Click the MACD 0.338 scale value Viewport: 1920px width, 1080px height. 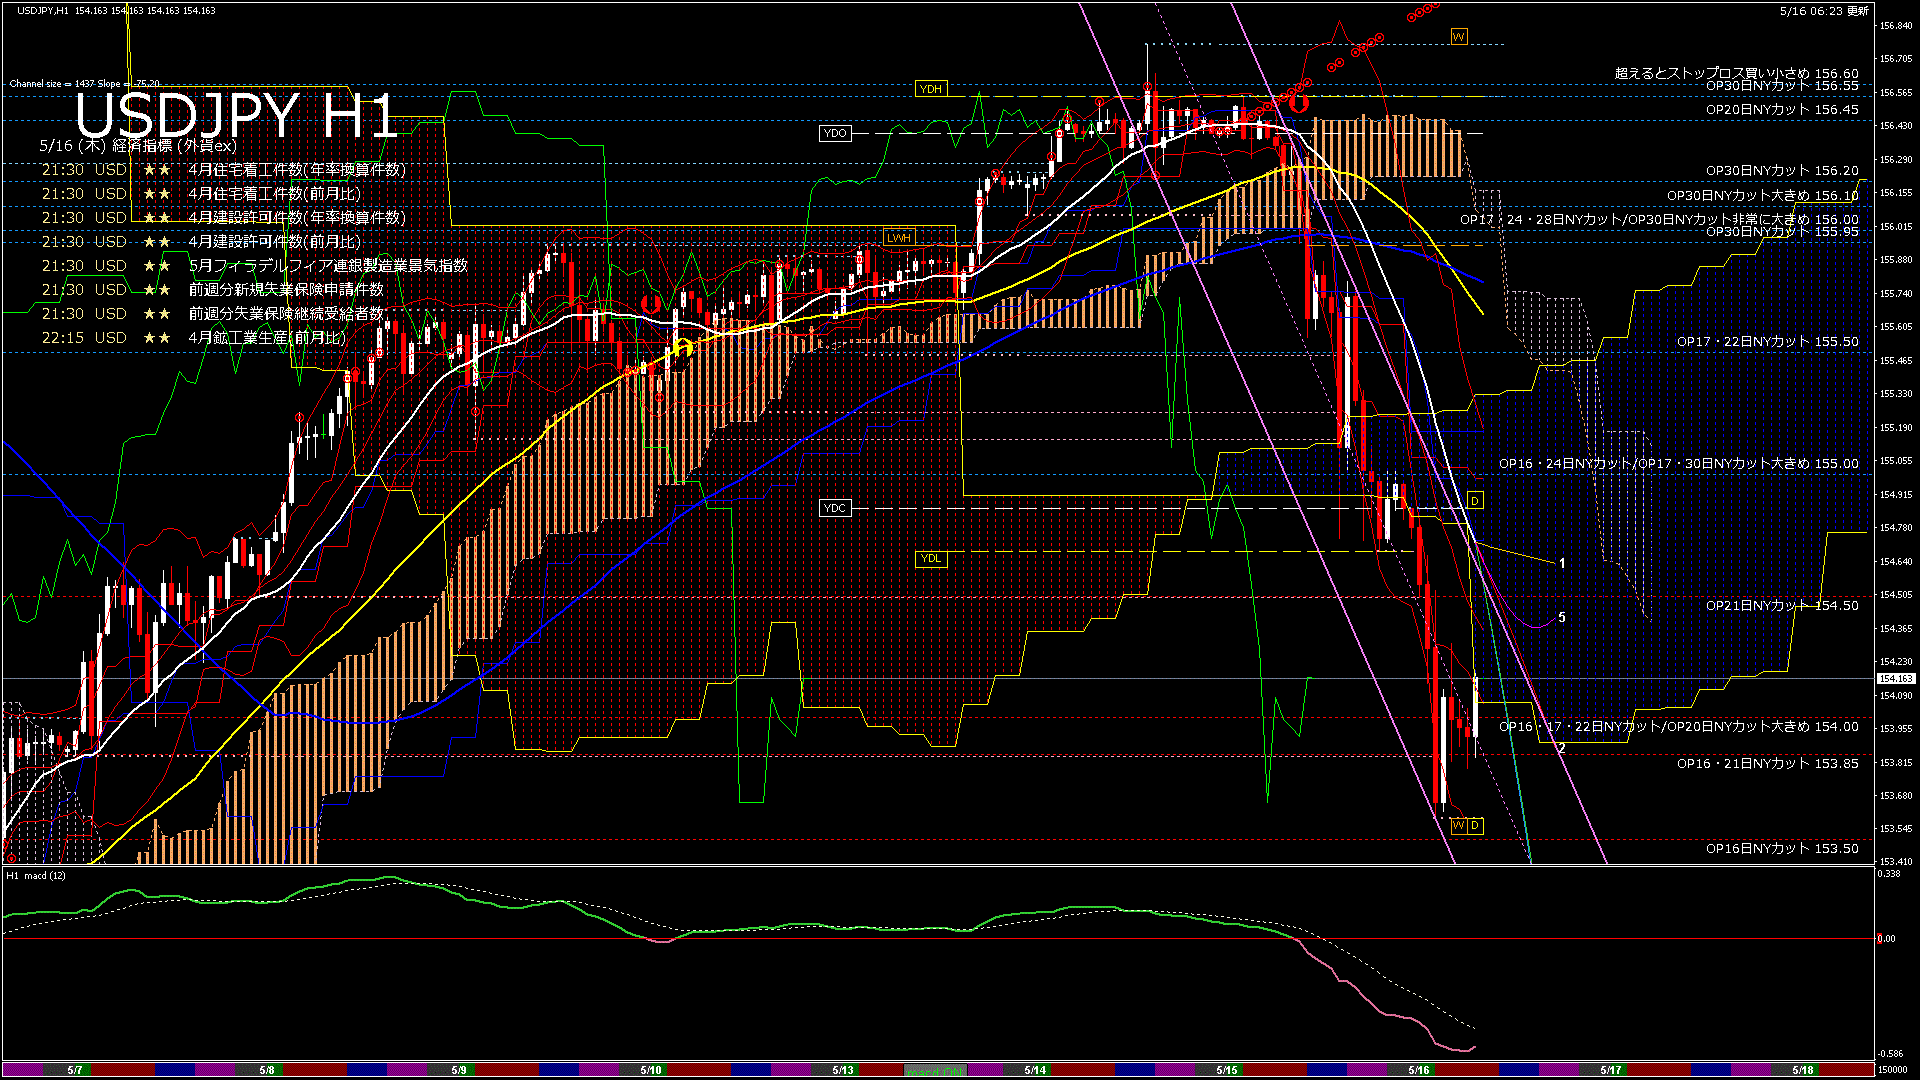point(1890,874)
